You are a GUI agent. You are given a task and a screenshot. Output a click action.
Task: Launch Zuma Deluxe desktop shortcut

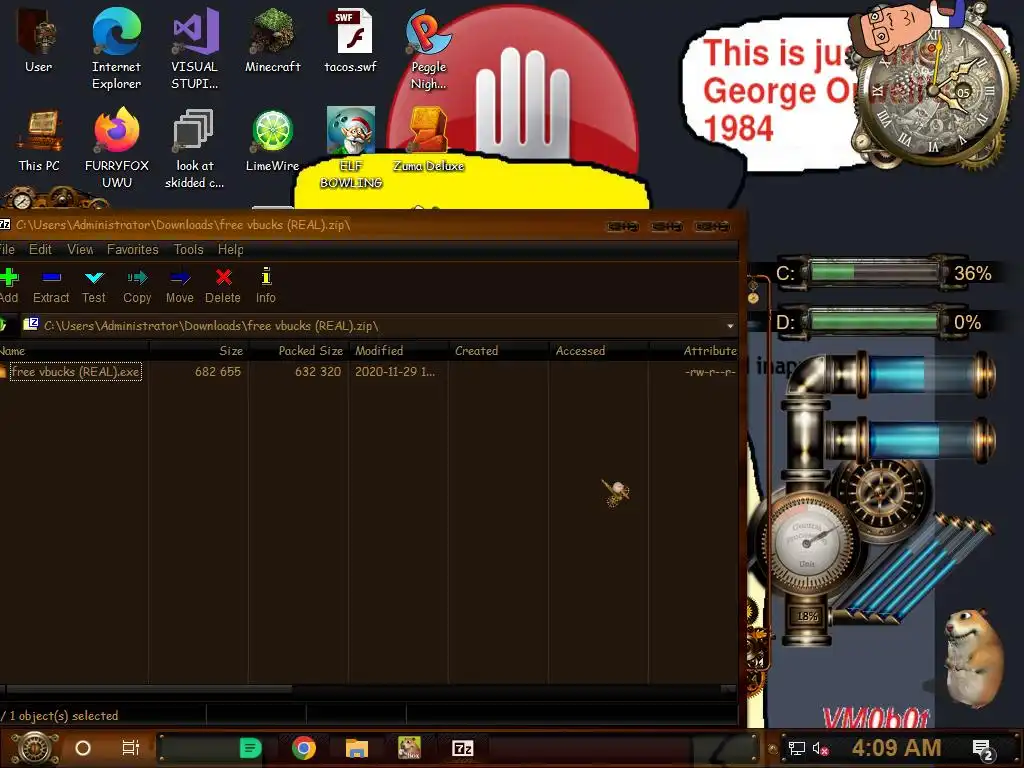(428, 140)
